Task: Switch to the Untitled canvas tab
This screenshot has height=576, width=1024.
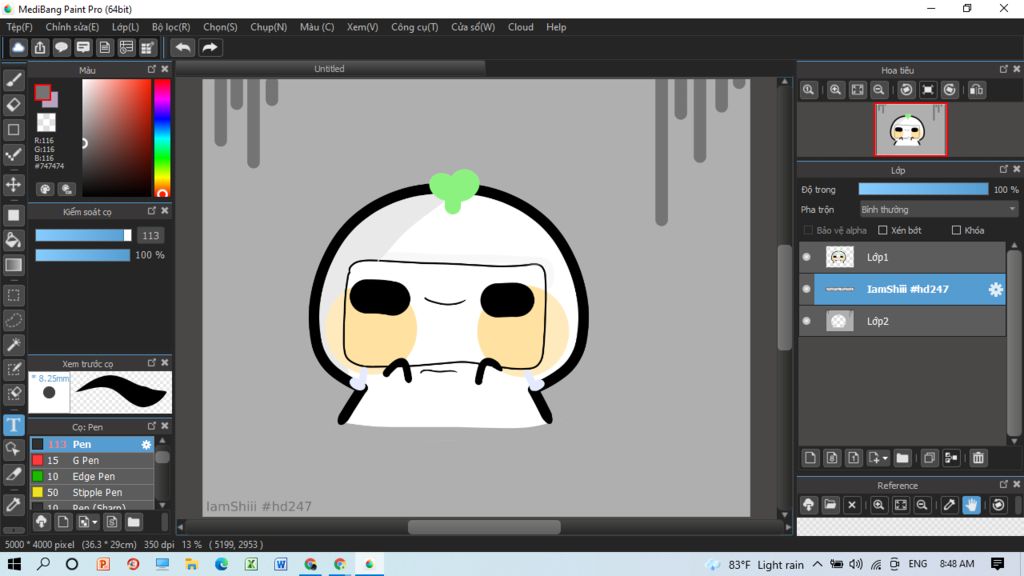Action: [x=330, y=69]
